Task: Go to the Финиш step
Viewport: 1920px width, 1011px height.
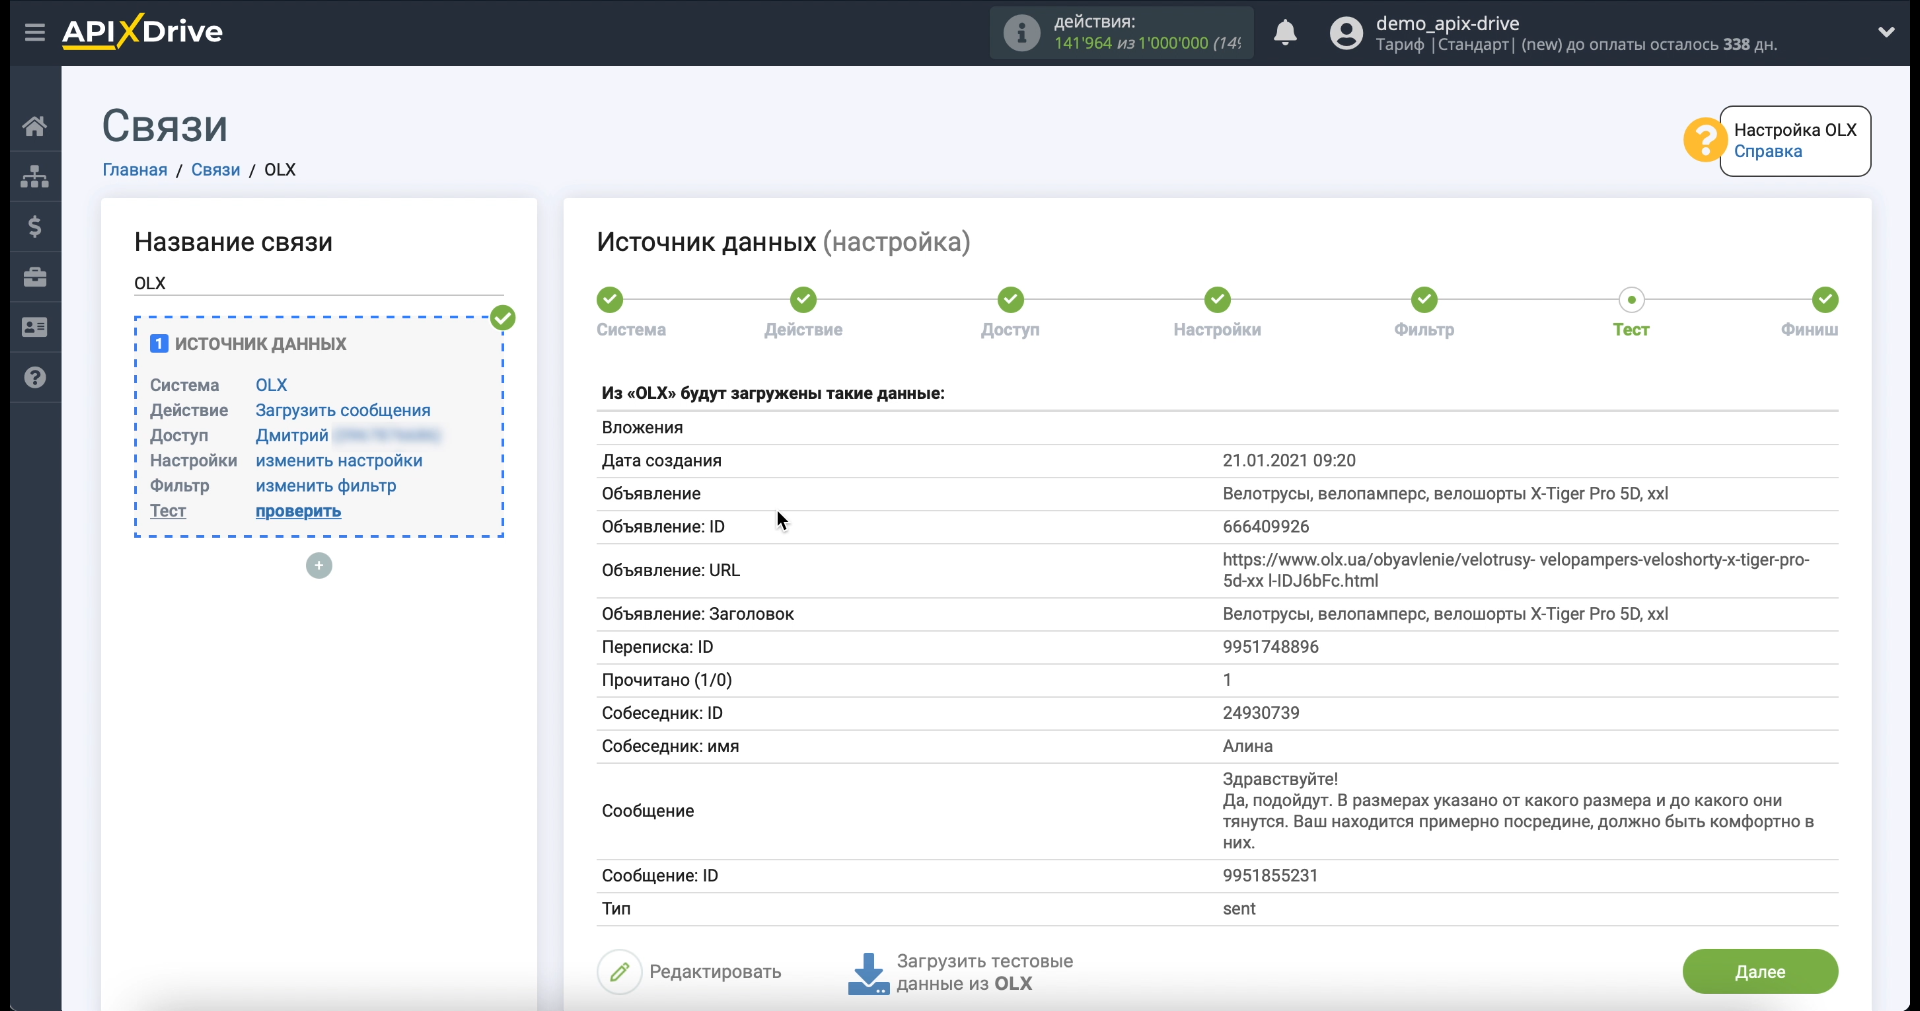Action: click(1825, 300)
